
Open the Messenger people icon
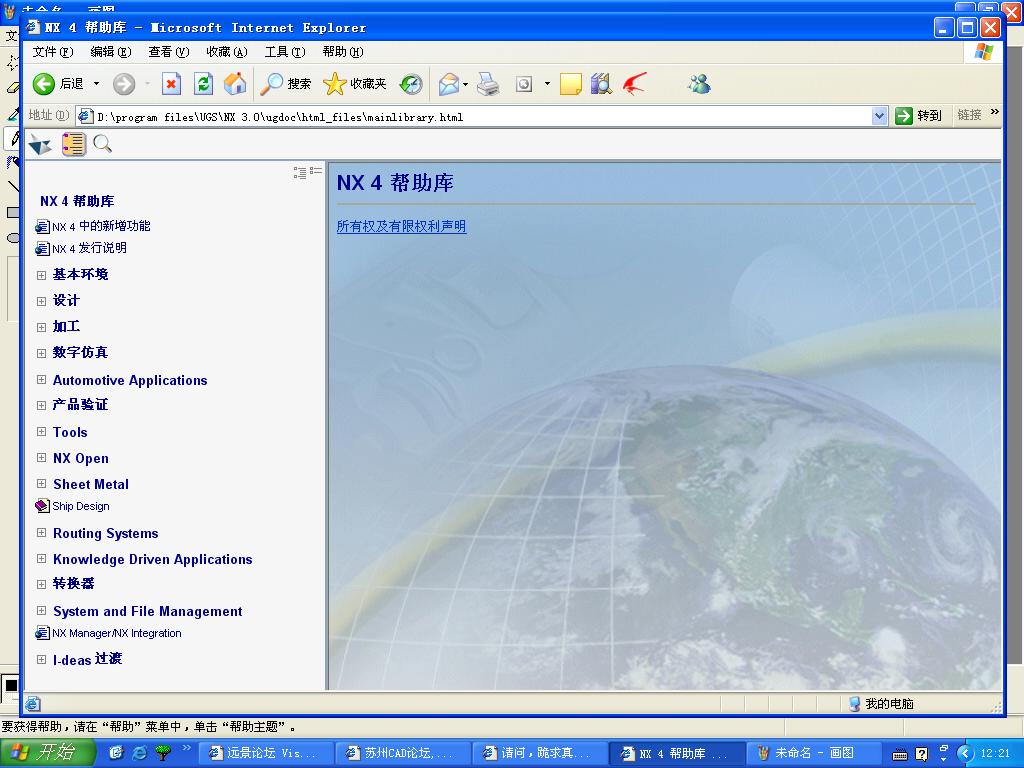click(699, 84)
